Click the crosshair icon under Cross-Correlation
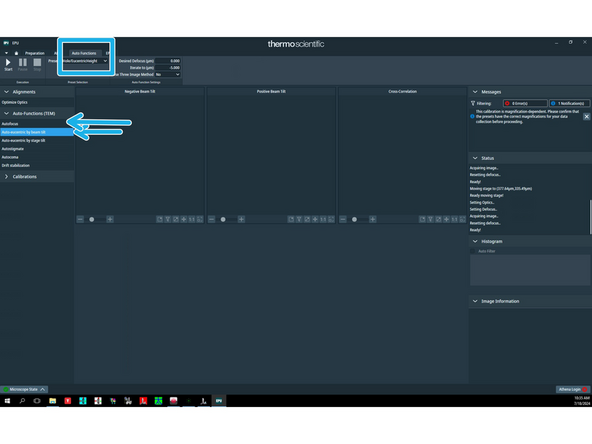Viewport: 592px width, 444px height. tap(447, 219)
